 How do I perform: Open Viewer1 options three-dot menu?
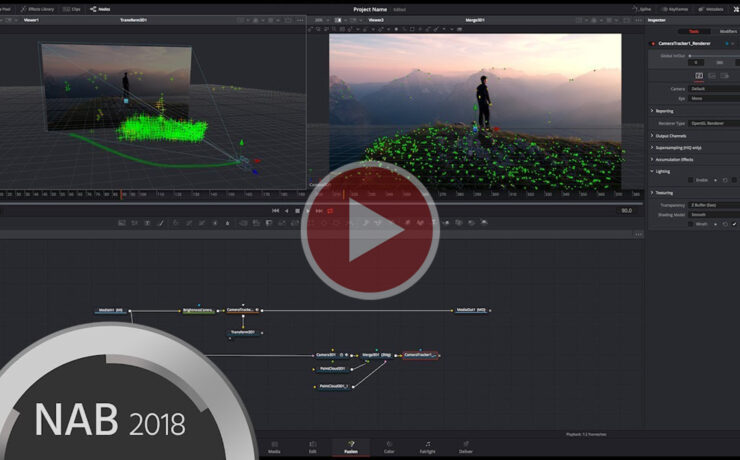[x=300, y=20]
